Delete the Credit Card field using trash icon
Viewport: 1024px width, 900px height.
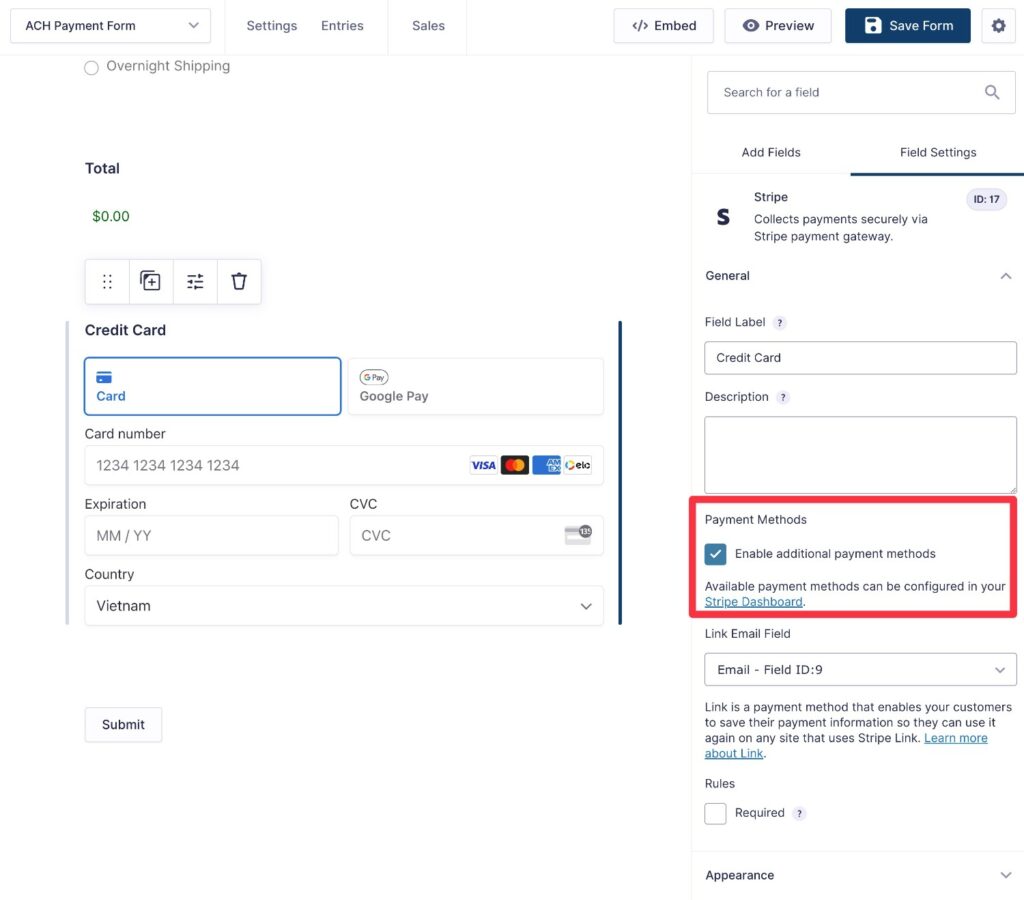[239, 281]
